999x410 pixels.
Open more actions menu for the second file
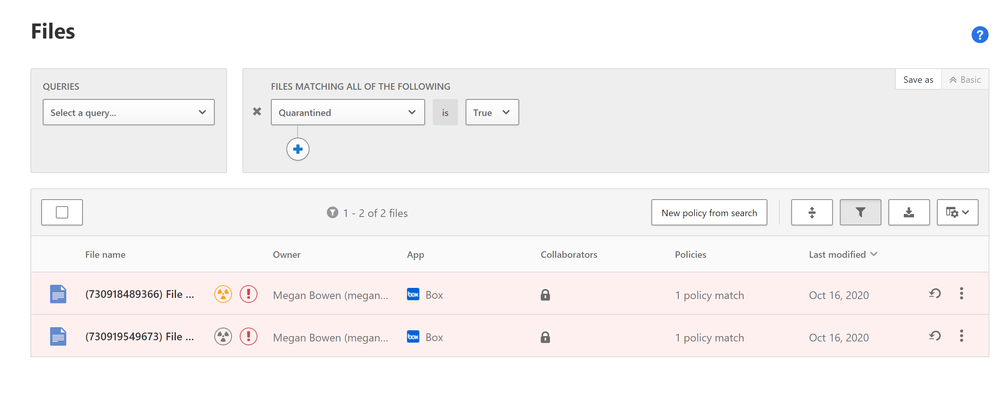click(962, 336)
